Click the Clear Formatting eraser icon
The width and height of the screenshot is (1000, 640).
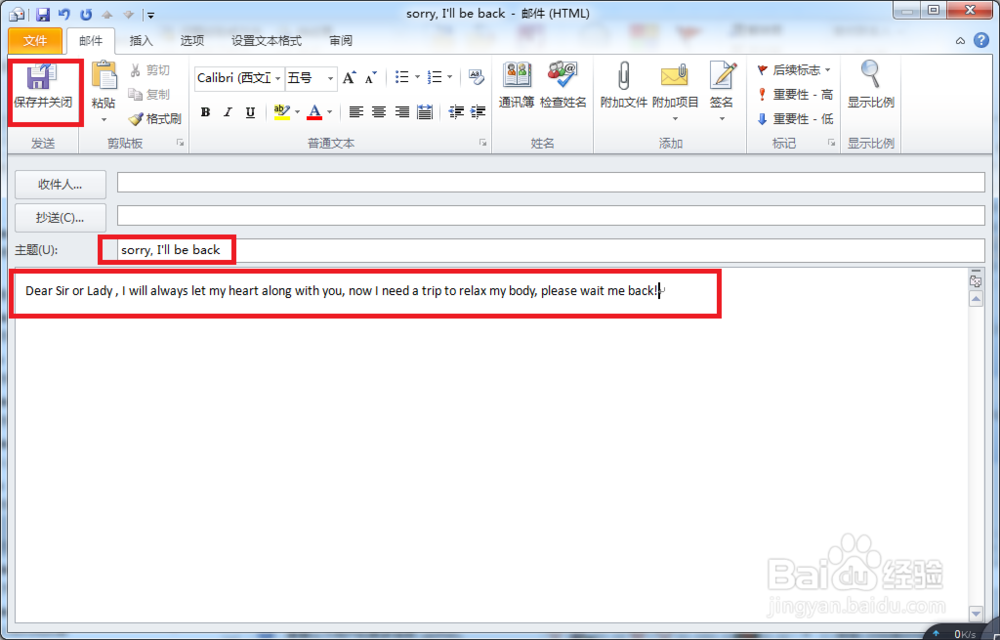tap(476, 77)
